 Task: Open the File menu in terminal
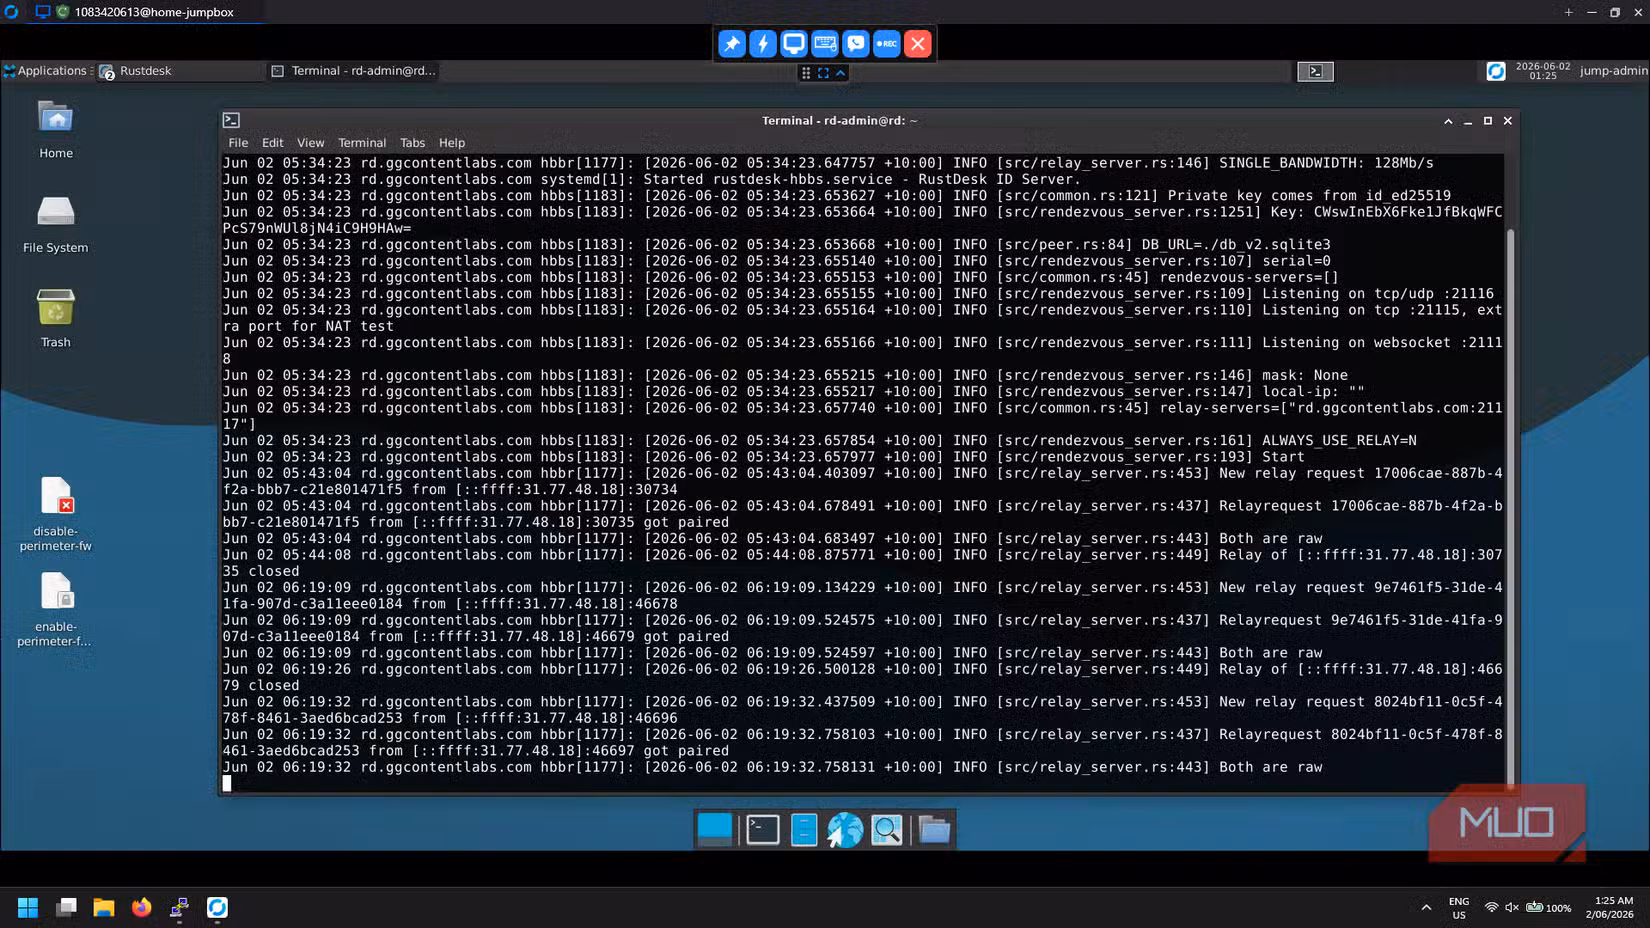click(238, 143)
